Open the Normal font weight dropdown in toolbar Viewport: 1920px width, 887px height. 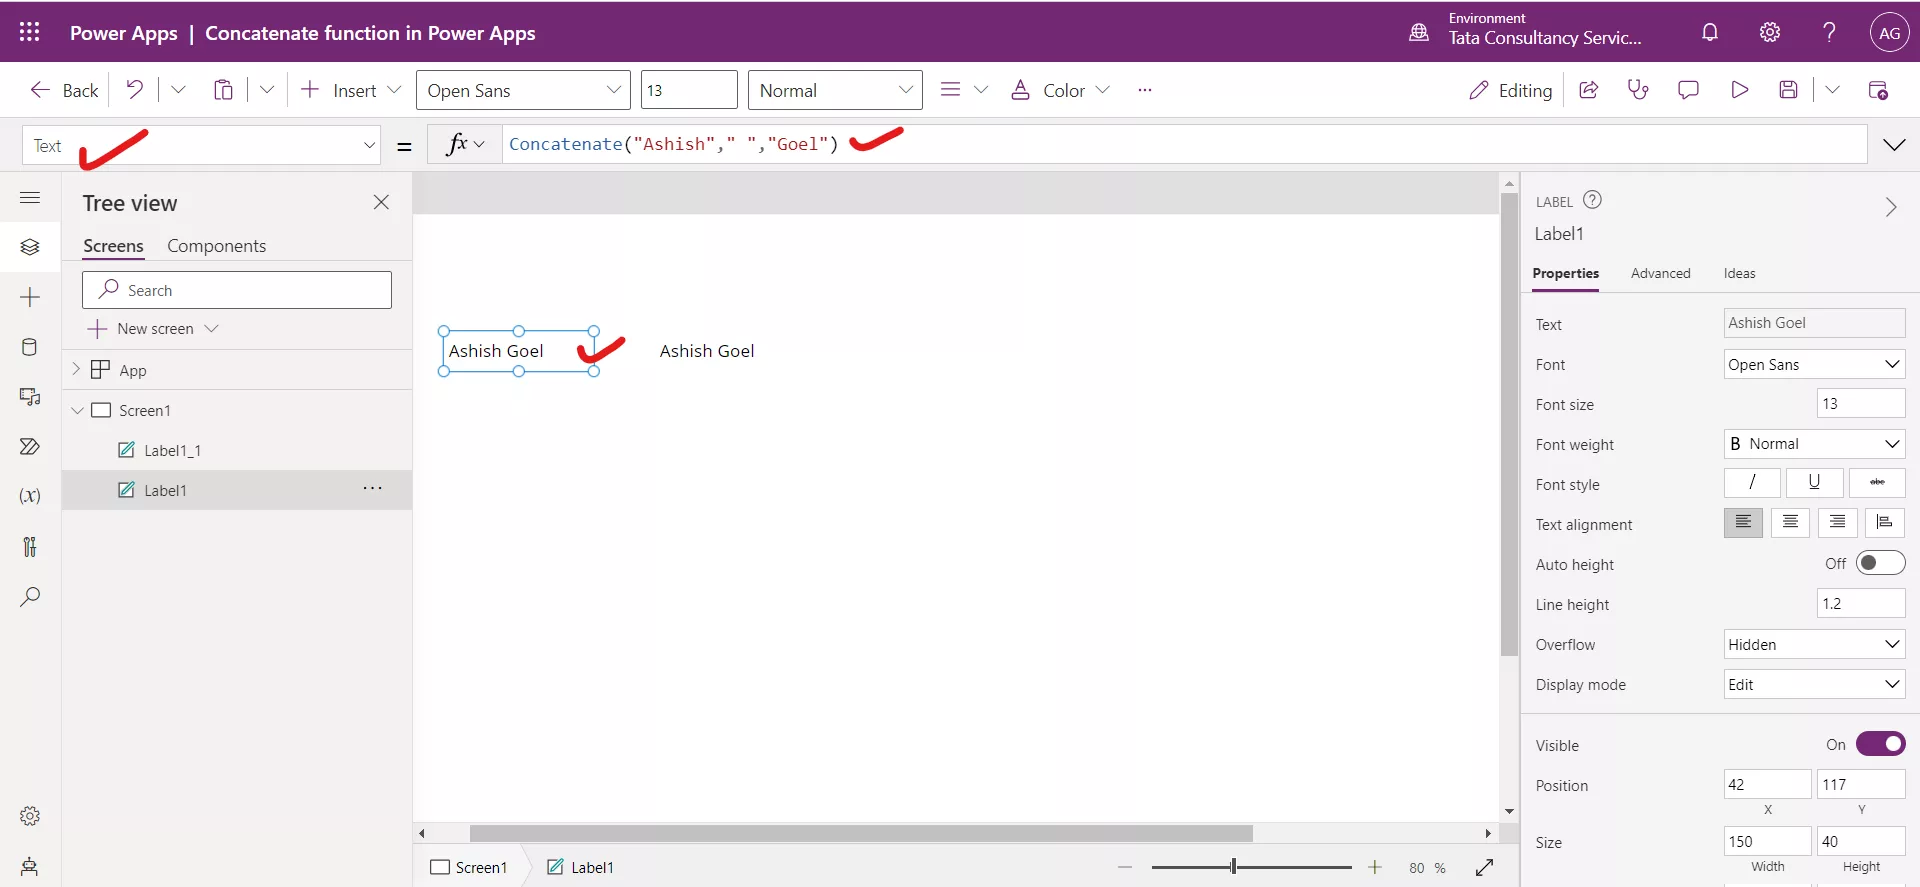[835, 90]
